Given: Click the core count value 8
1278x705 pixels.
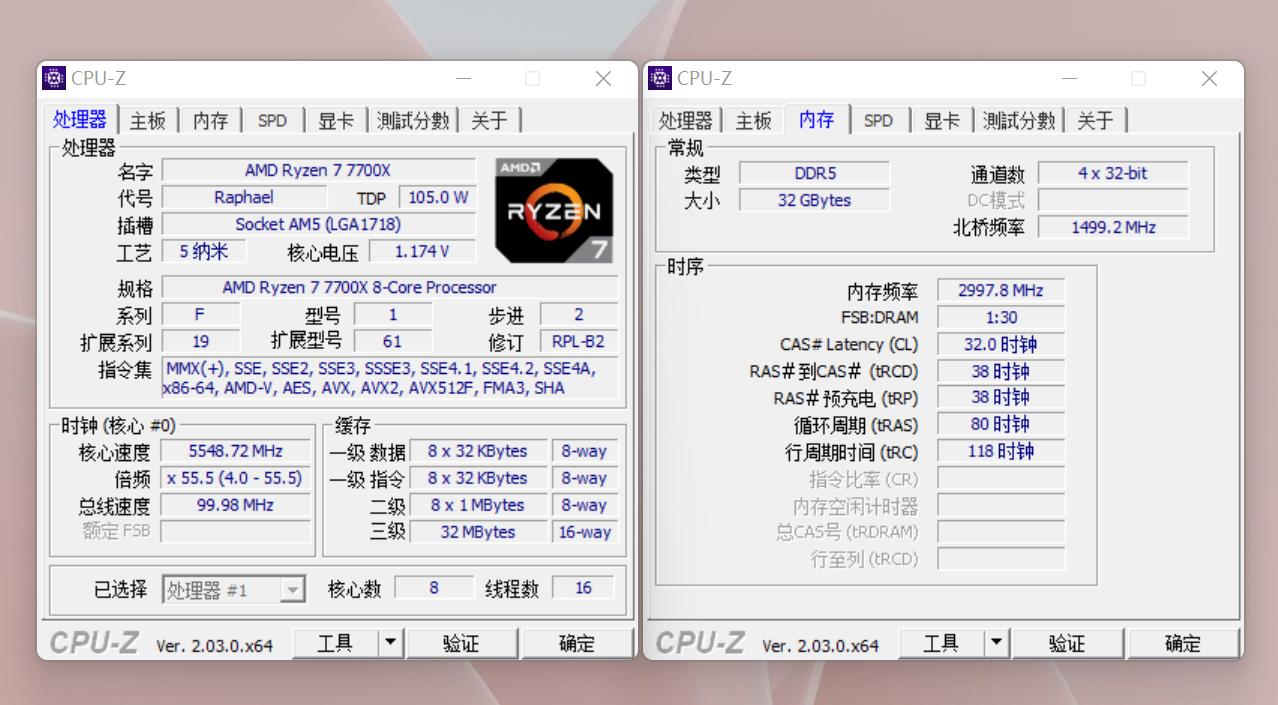Looking at the screenshot, I should click(x=434, y=589).
